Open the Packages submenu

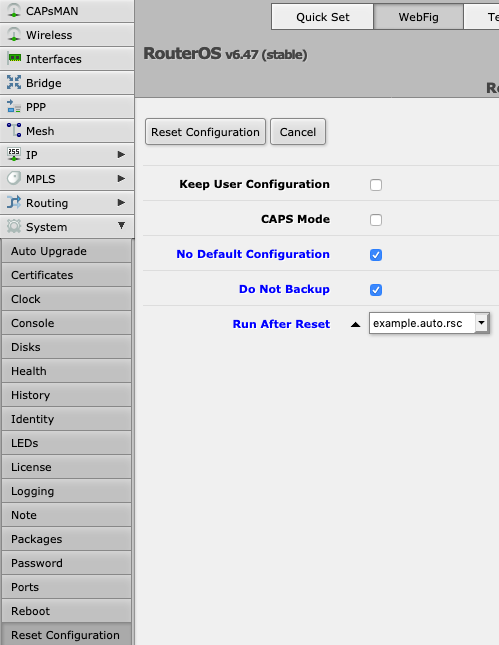click(66, 539)
